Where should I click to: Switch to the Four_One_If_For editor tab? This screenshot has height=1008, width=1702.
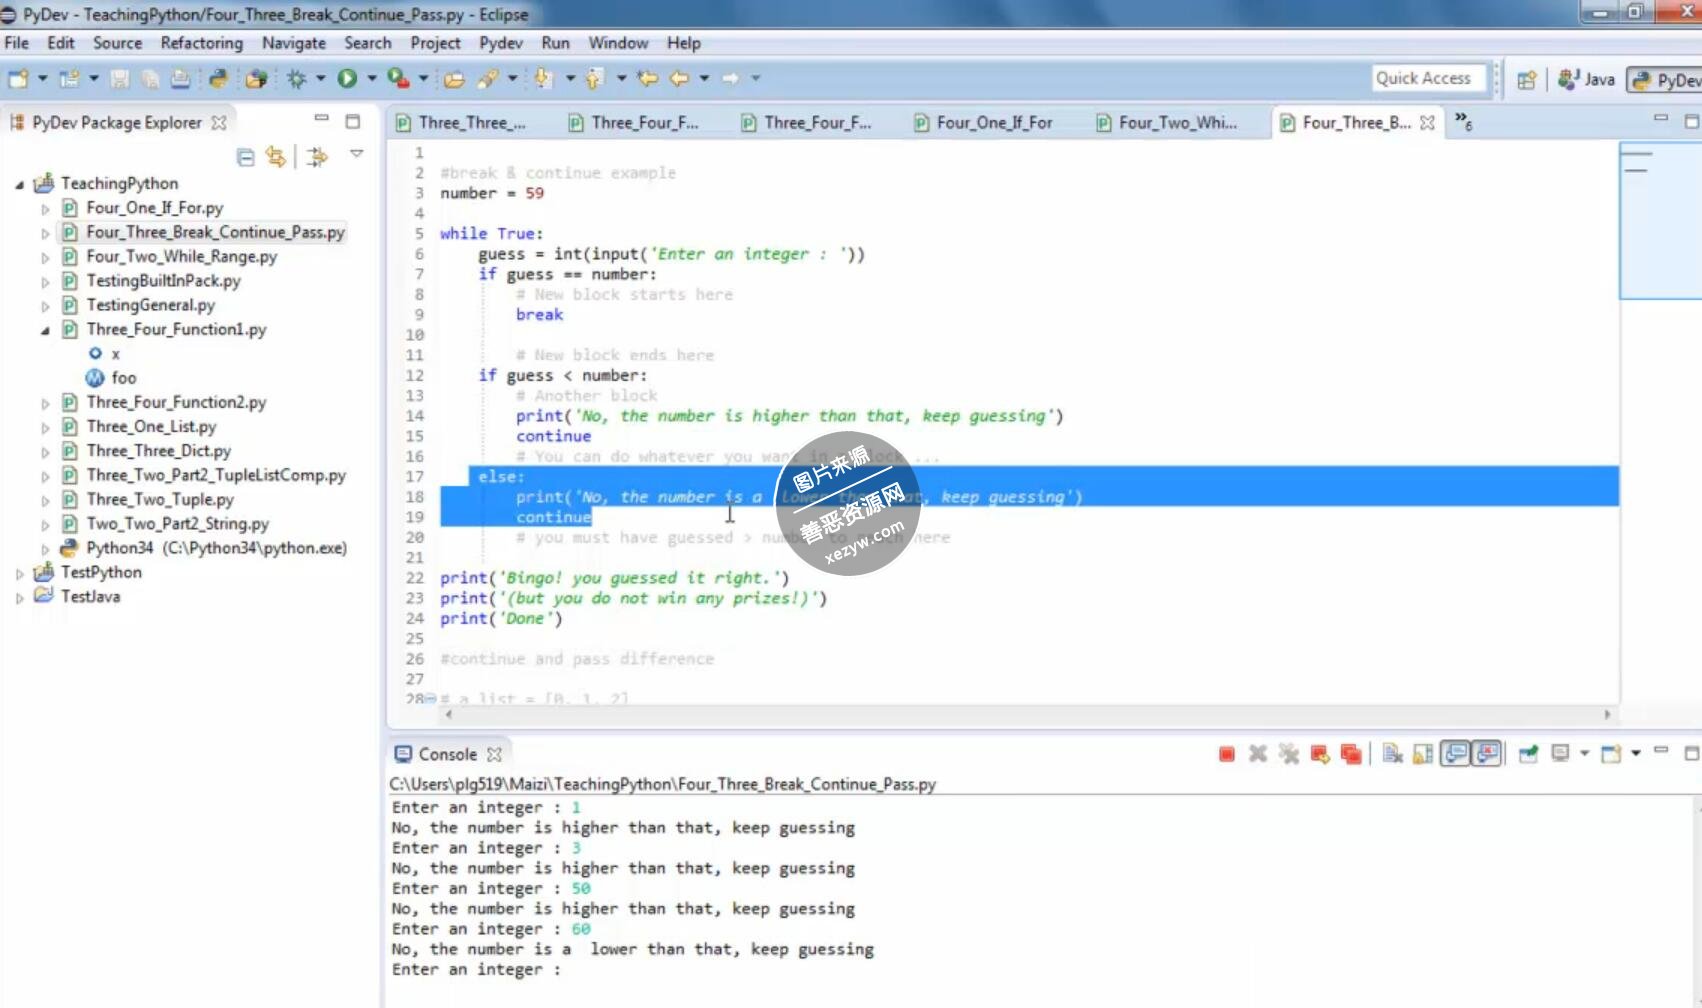point(993,123)
